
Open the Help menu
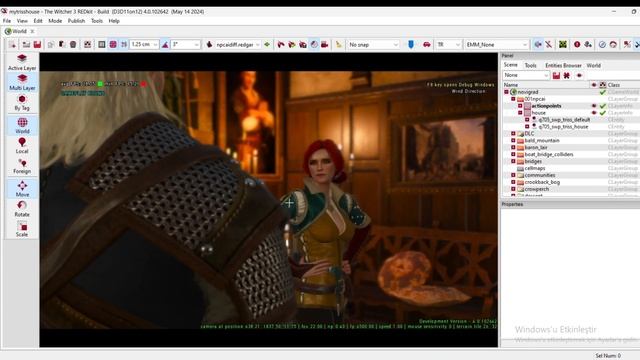pos(114,21)
